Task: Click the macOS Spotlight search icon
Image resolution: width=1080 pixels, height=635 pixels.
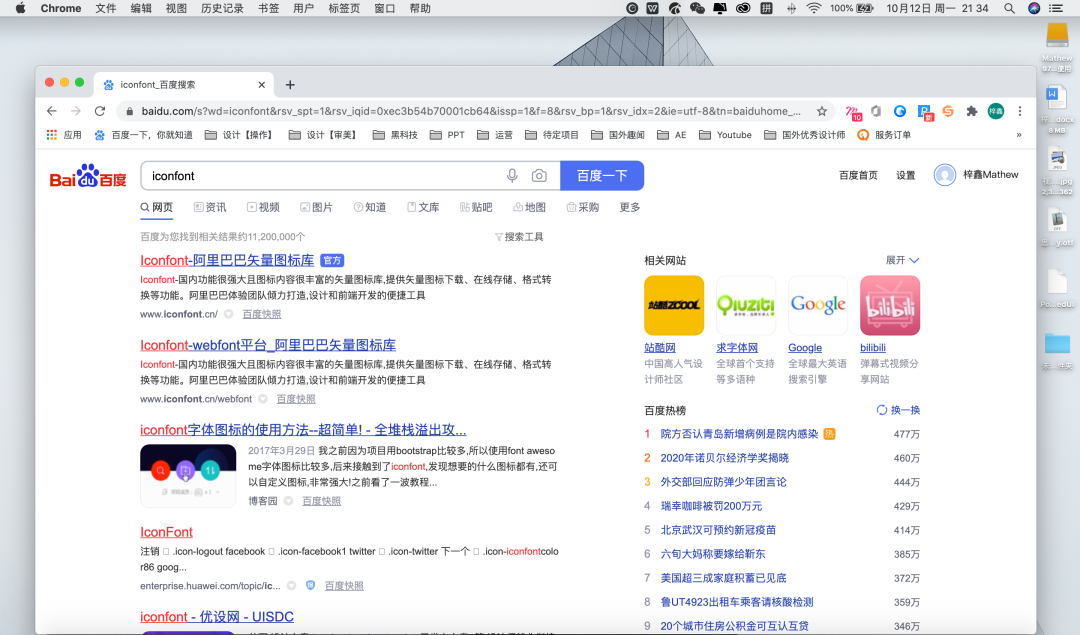Action: tap(1009, 8)
